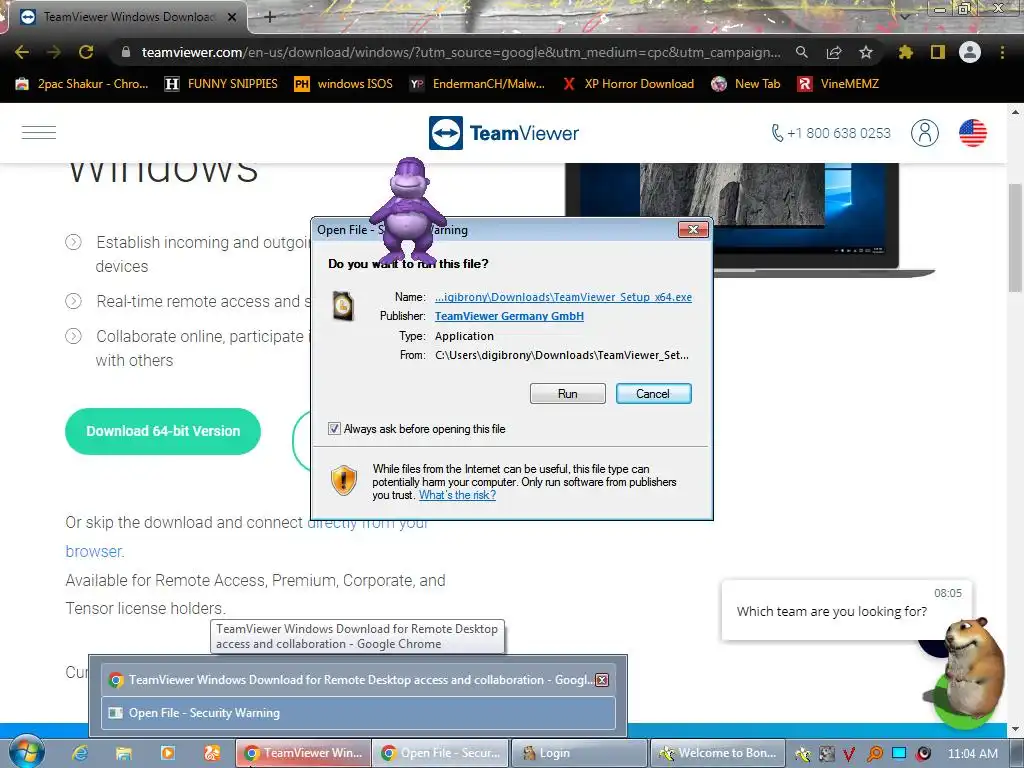This screenshot has width=1024, height=768.
Task: Toggle the Chrome side panel icon
Action: [938, 52]
